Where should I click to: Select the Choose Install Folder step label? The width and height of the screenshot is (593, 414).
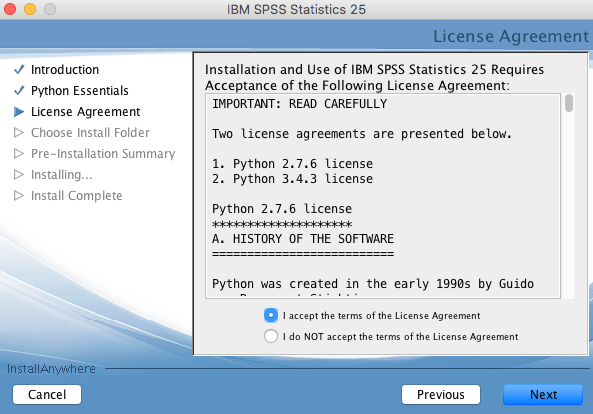[90, 133]
